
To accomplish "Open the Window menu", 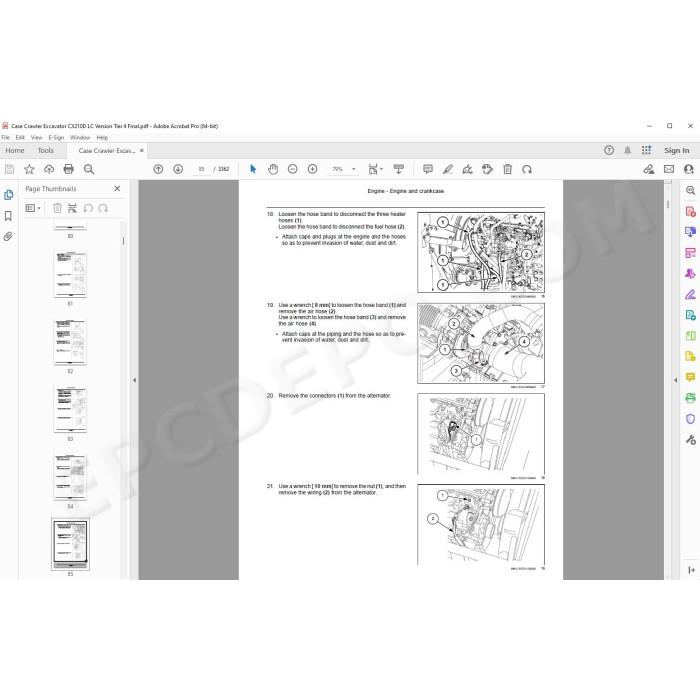I will (80, 138).
